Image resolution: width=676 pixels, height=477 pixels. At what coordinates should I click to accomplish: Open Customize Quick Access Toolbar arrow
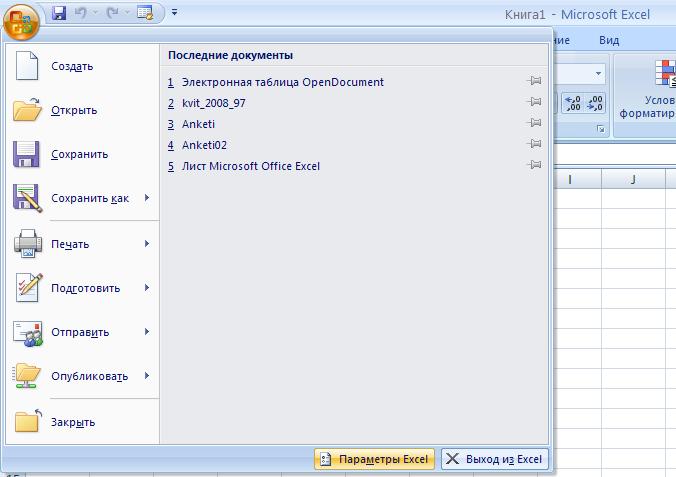coord(174,12)
